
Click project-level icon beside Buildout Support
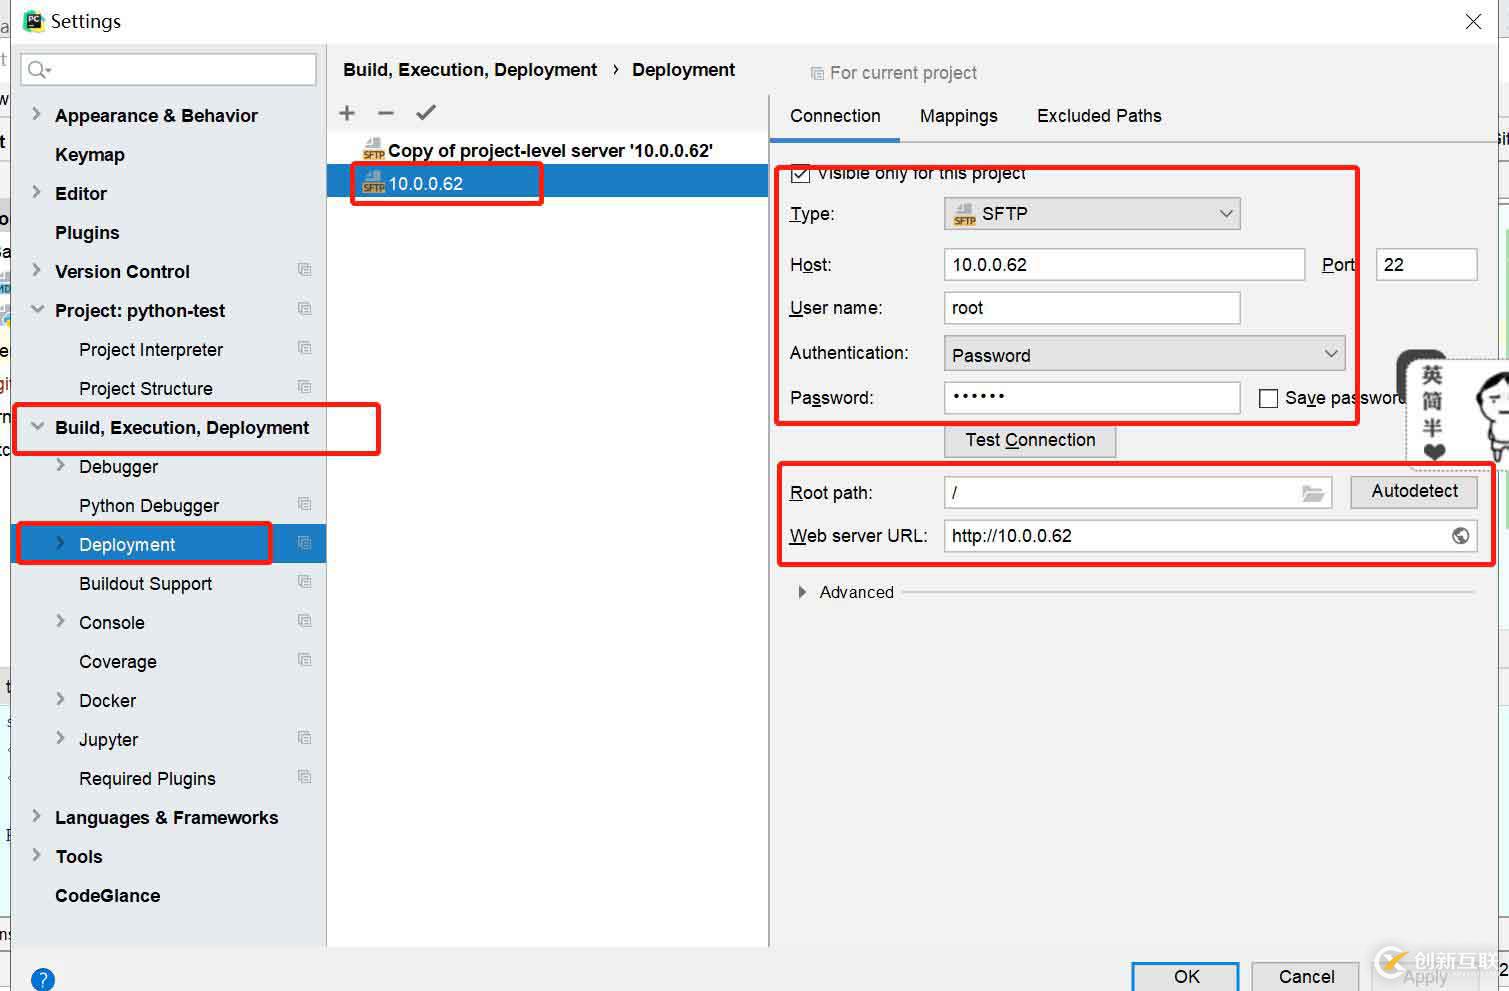point(305,582)
